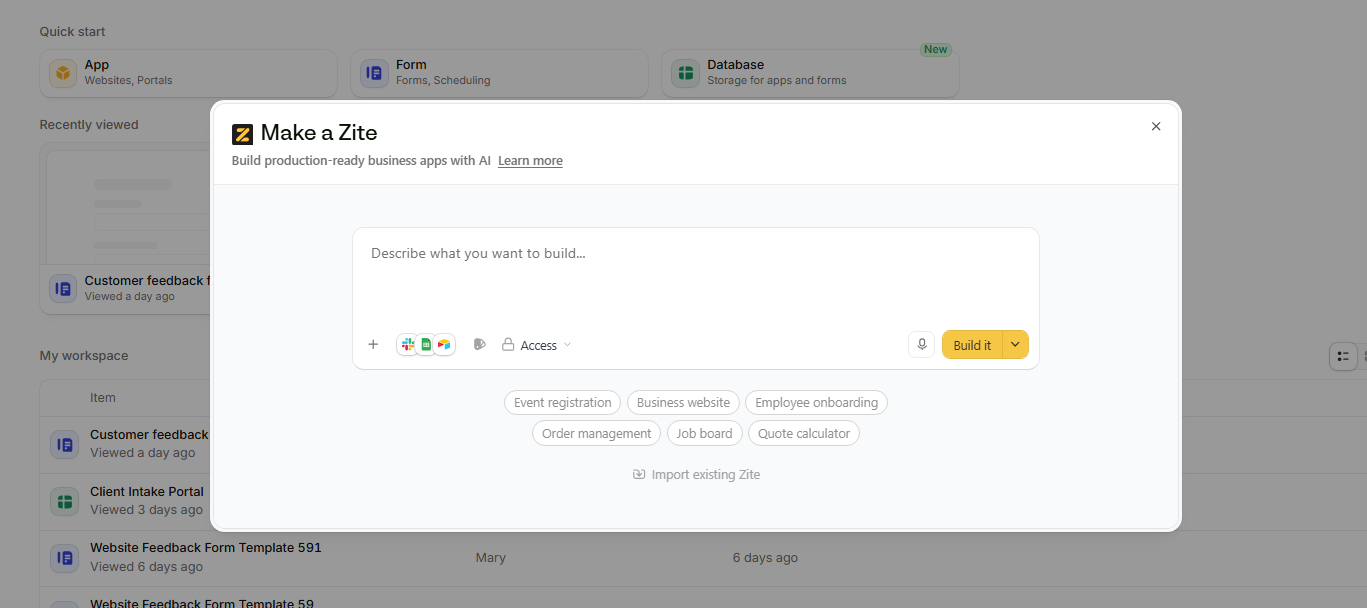Click form icon of Customer feedback workspace row
Image resolution: width=1367 pixels, height=608 pixels.
tap(64, 444)
